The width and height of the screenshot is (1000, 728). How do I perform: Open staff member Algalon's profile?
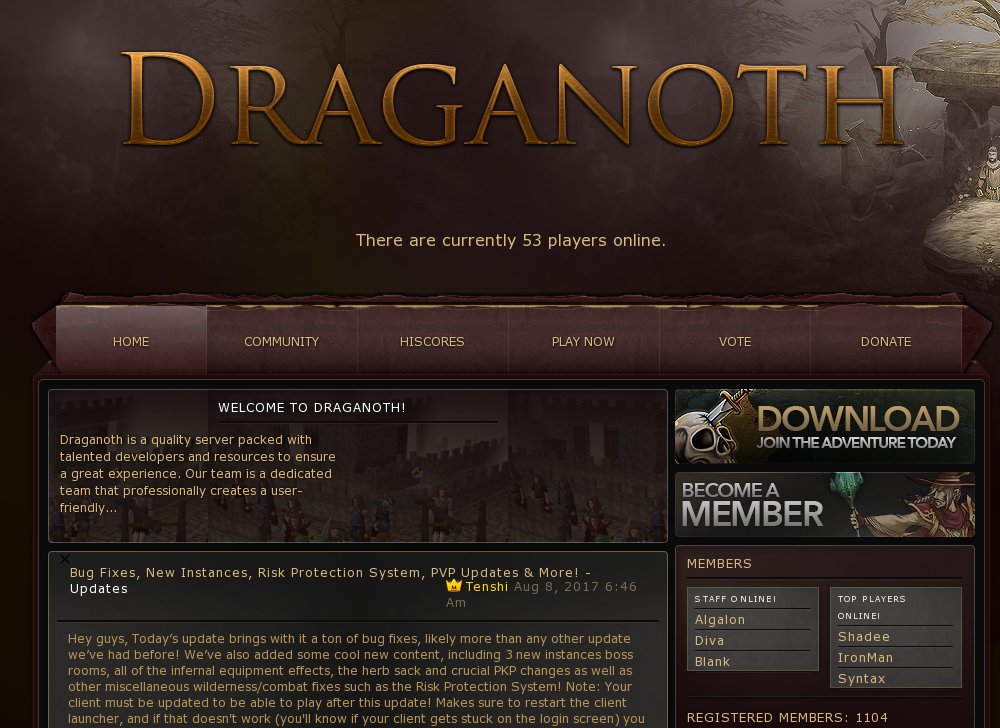pyautogui.click(x=719, y=620)
